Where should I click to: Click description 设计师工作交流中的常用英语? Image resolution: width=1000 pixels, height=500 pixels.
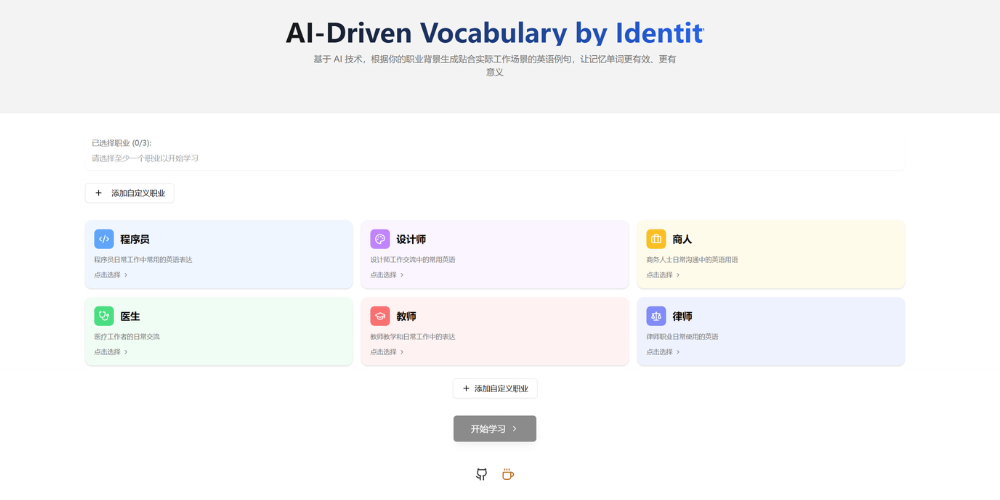coord(413,260)
